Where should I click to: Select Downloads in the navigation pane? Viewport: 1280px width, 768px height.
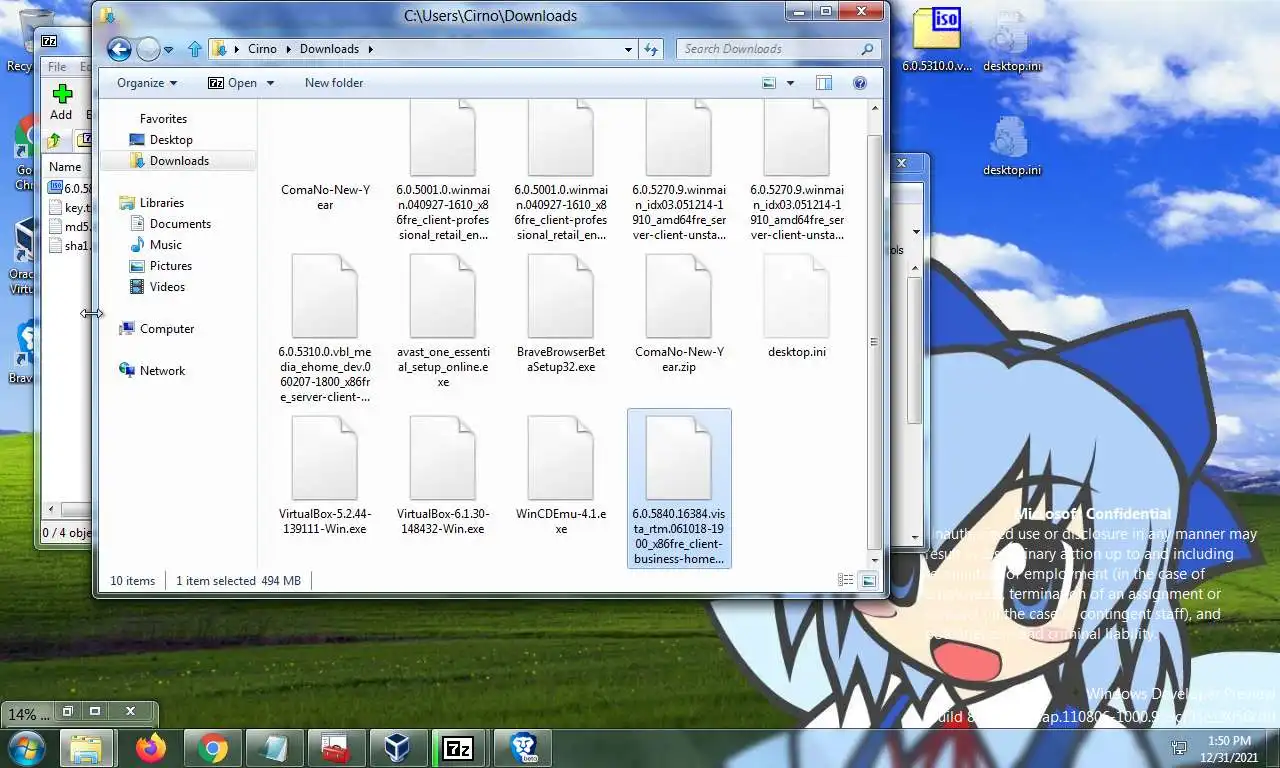[179, 161]
